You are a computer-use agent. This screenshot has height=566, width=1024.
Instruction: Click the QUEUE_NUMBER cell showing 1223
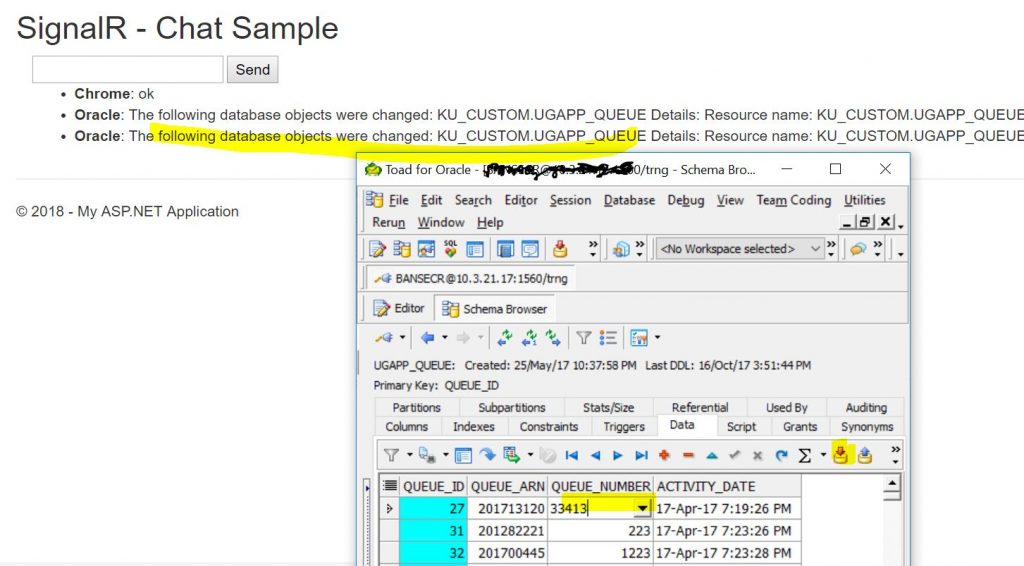[601, 553]
